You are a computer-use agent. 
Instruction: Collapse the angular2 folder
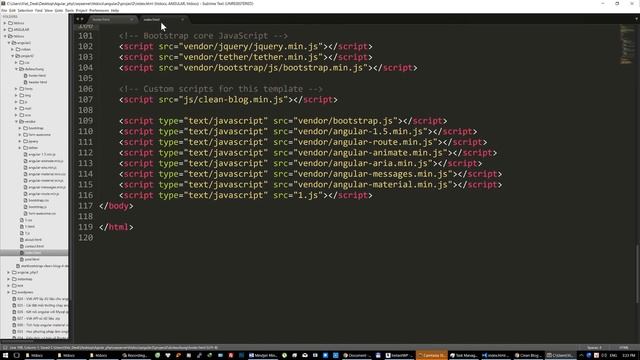pyautogui.click(x=9, y=42)
